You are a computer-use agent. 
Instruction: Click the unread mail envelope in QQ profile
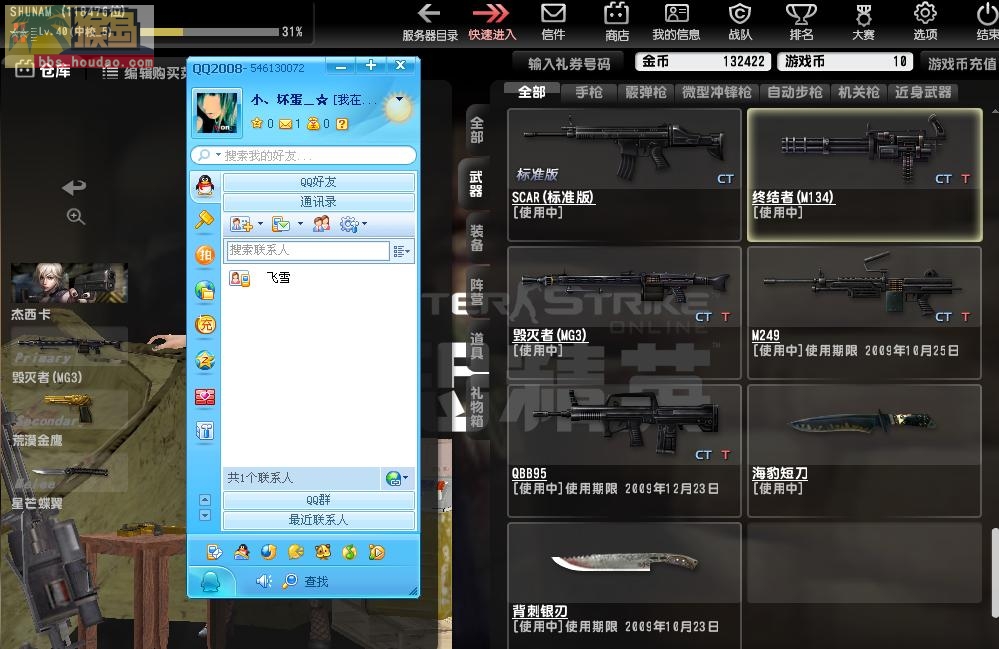point(285,124)
